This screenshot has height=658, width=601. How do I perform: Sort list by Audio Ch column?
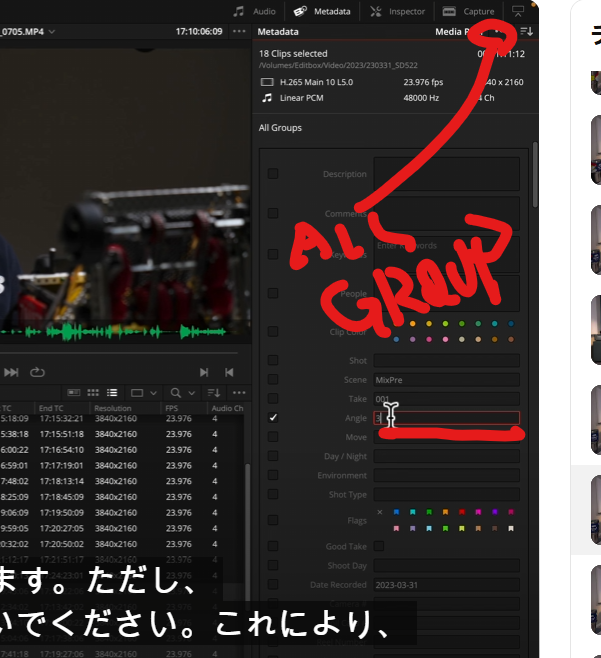227,408
